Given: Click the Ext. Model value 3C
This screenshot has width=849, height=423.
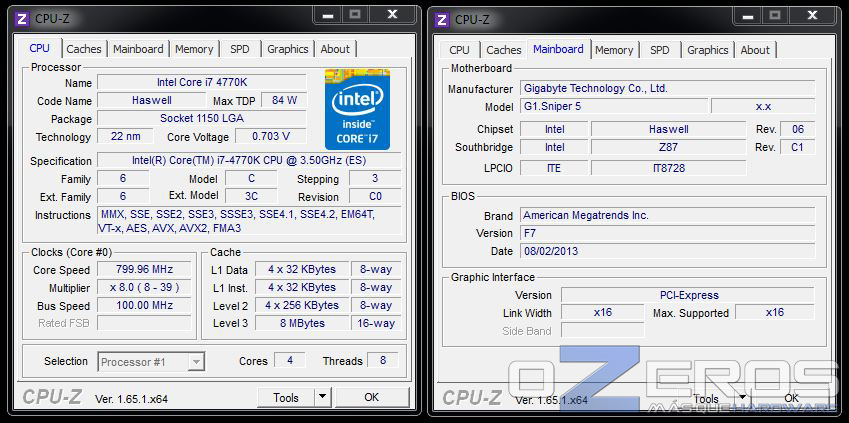Looking at the screenshot, I should click(251, 196).
